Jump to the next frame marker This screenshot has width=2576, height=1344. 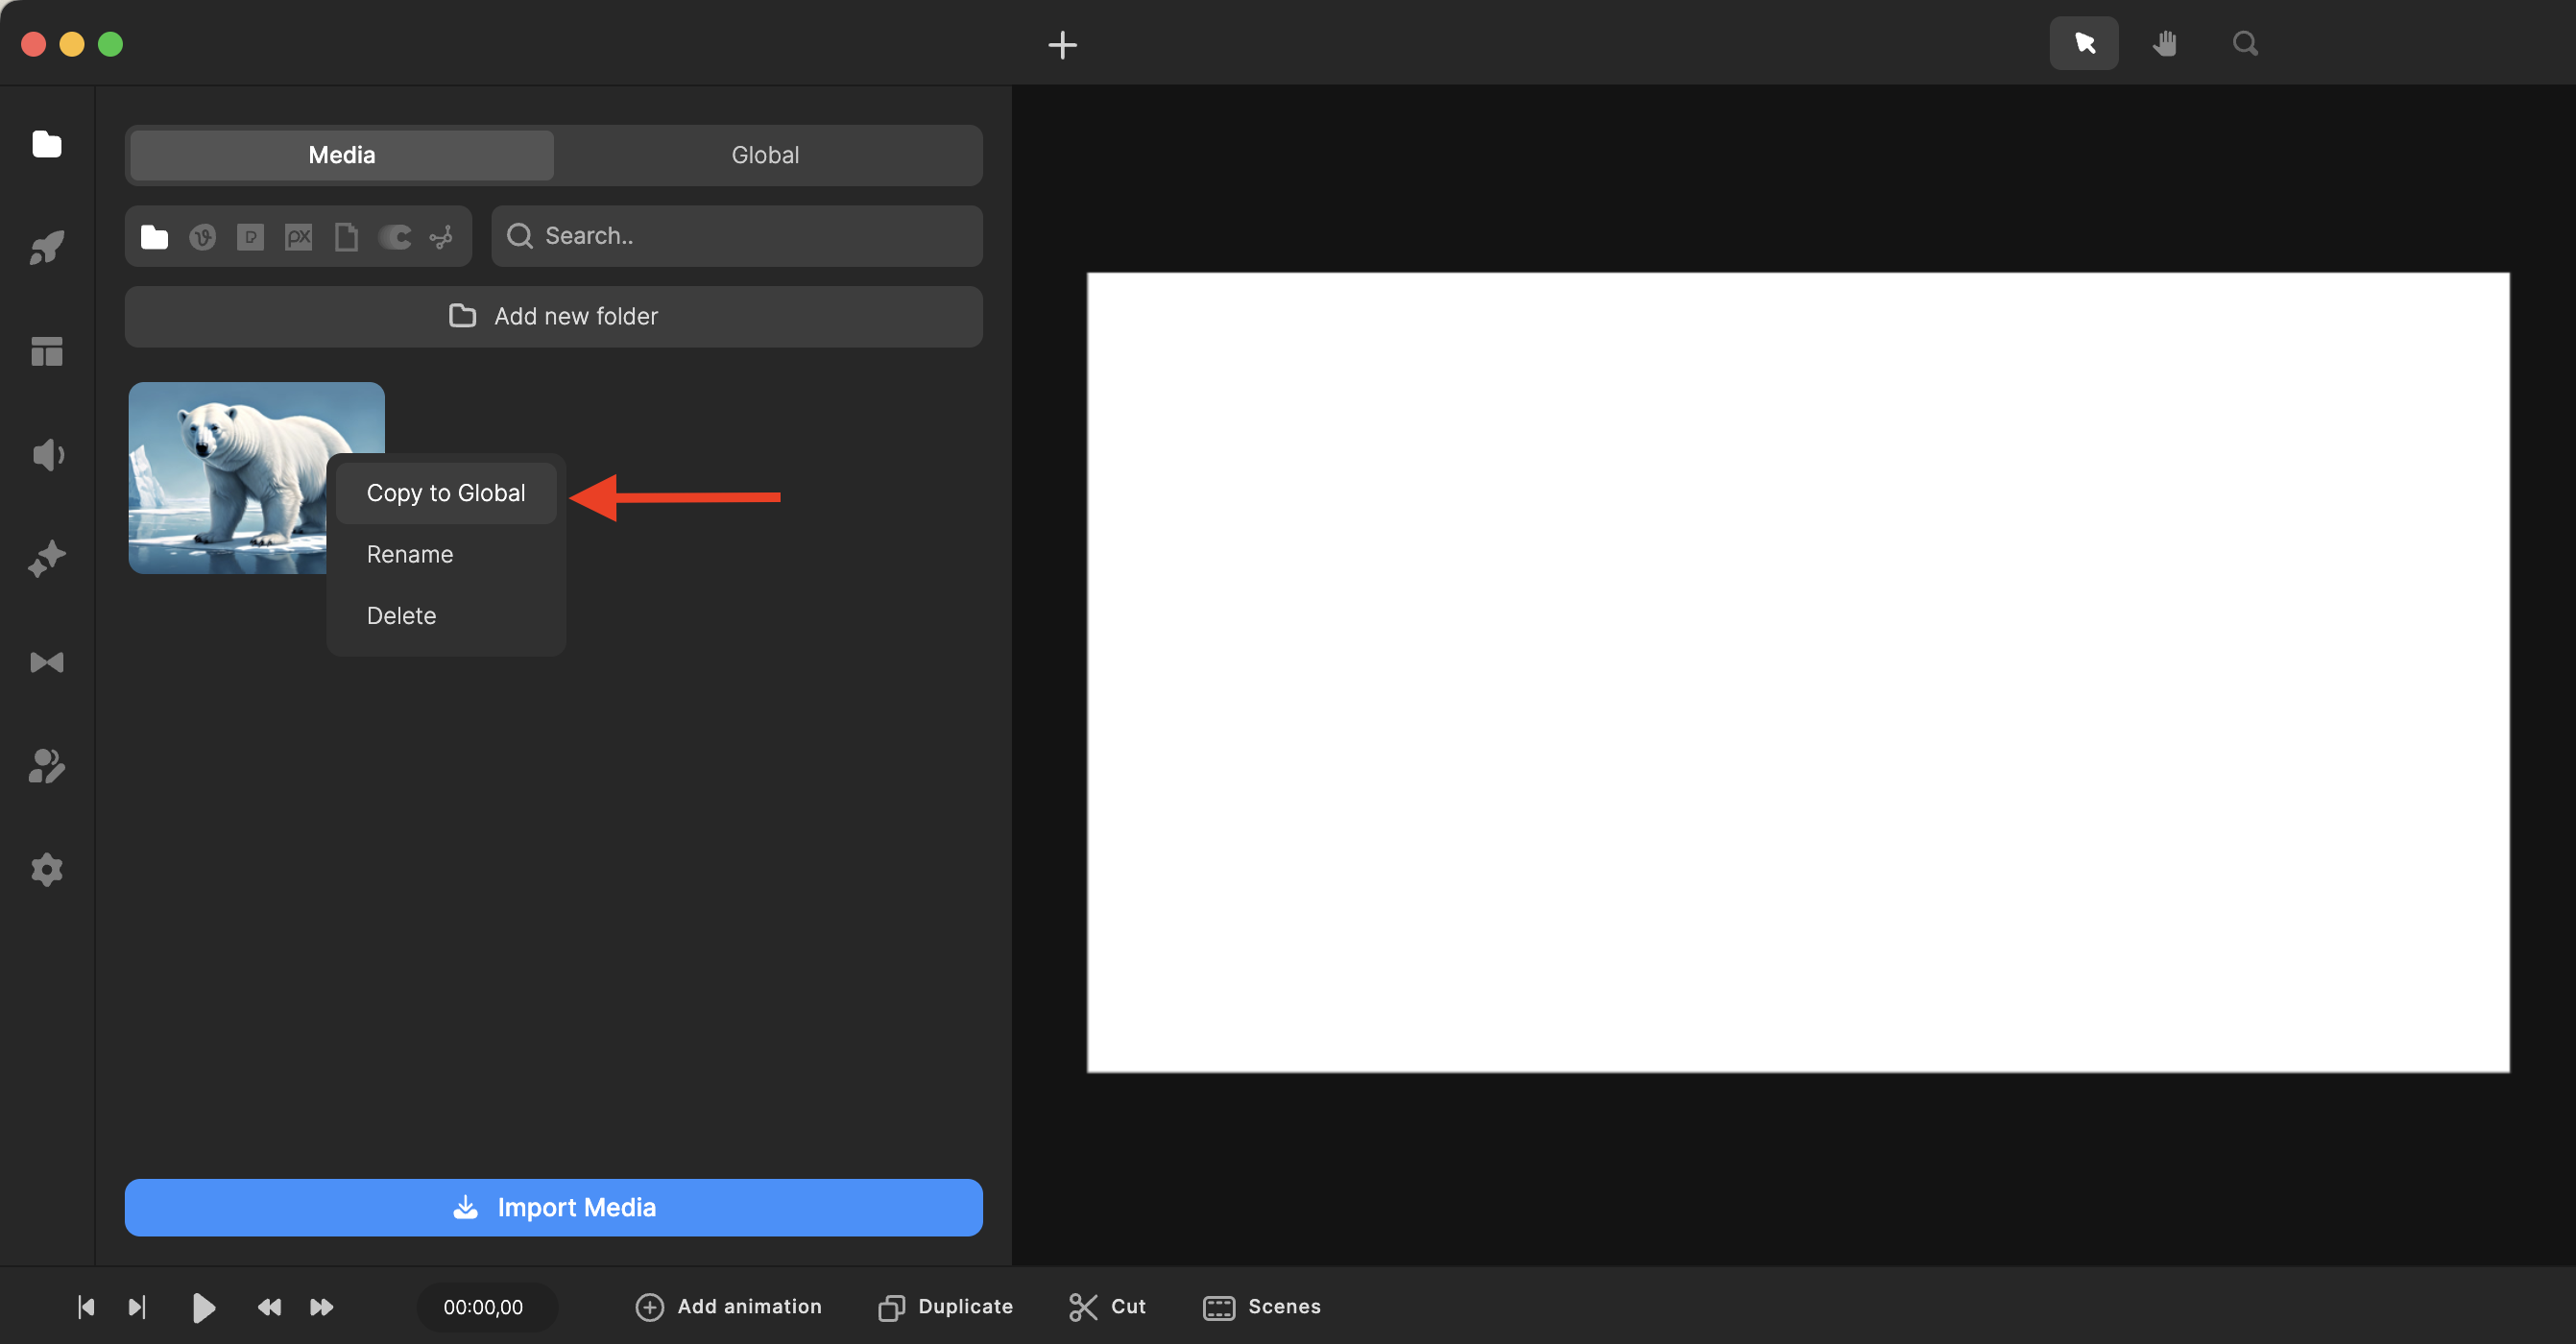[137, 1307]
